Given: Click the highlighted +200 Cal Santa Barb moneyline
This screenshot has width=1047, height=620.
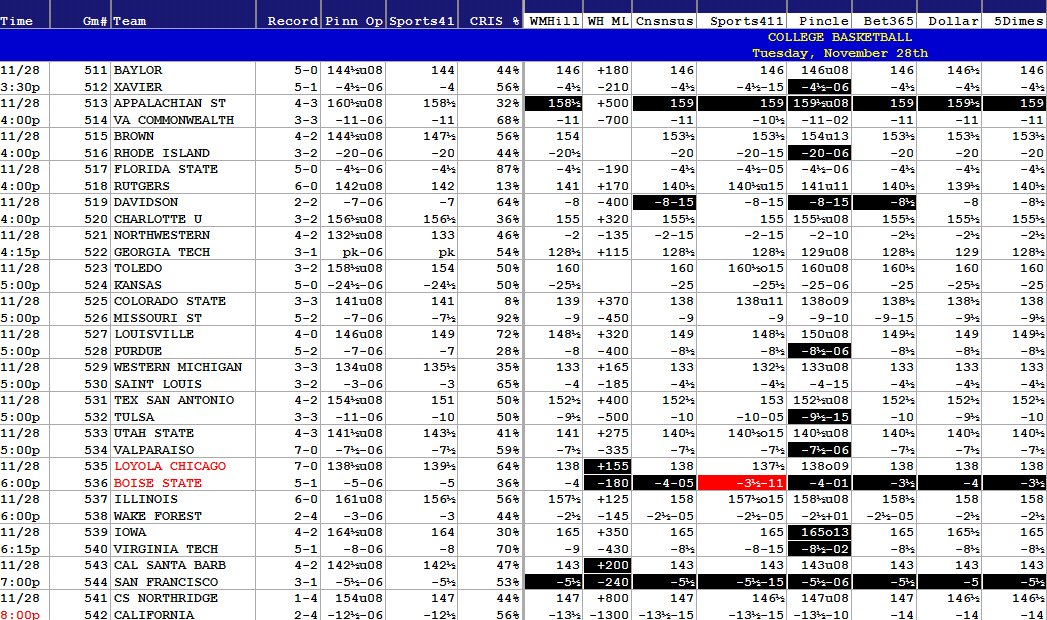Looking at the screenshot, I should pos(607,566).
